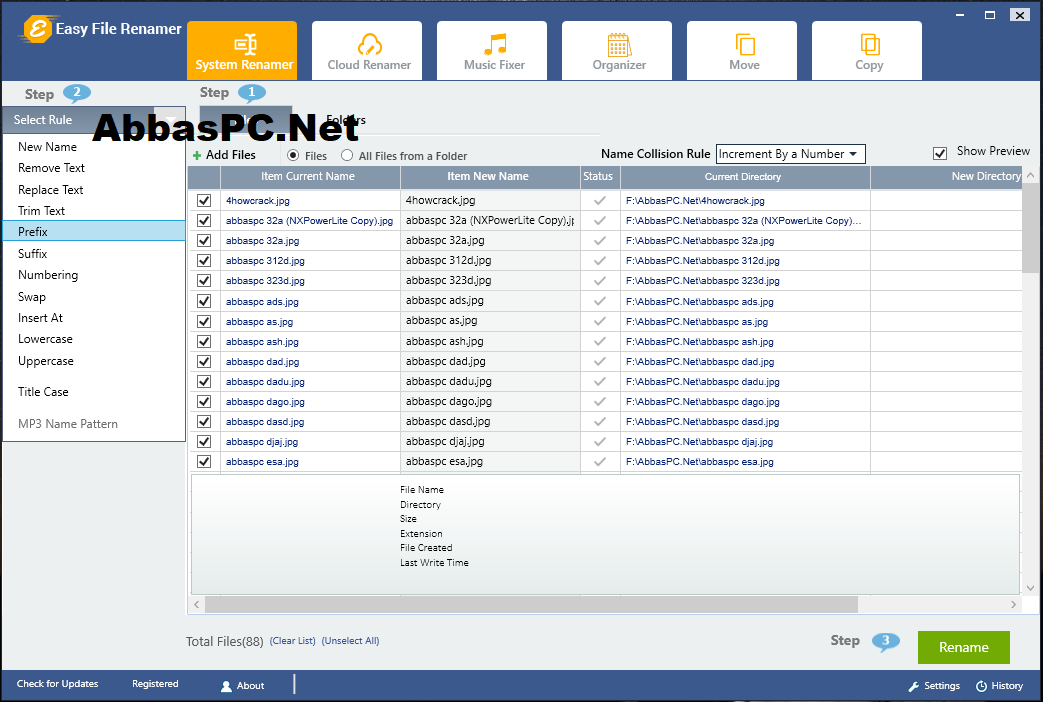The width and height of the screenshot is (1043, 702).
Task: Click the horizontal scrollbar thumb
Action: 531,604
